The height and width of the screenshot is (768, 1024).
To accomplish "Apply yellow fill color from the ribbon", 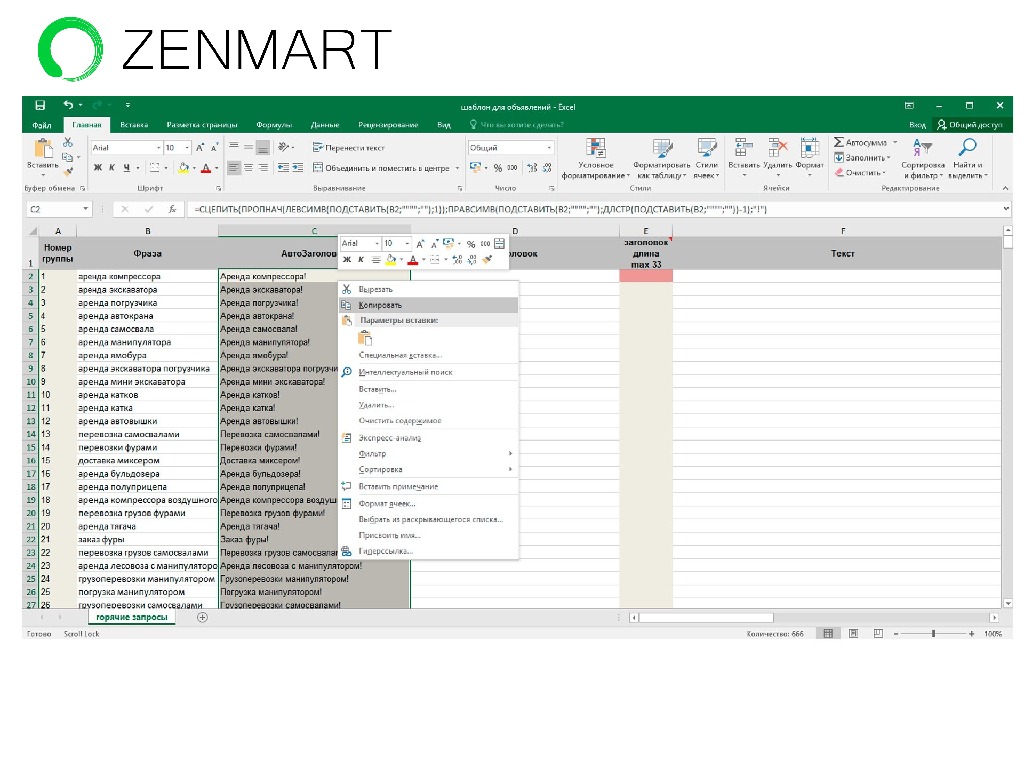I will (x=184, y=168).
